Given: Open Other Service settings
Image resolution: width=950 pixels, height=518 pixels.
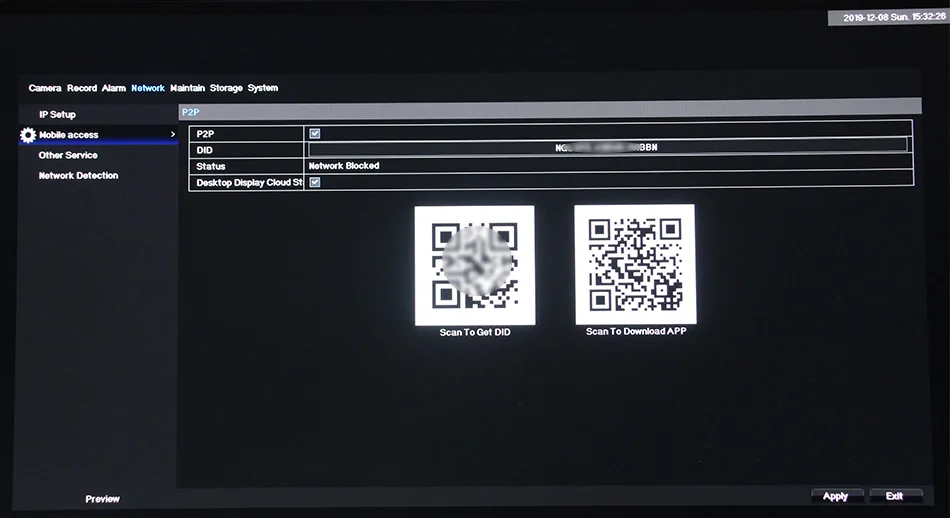Looking at the screenshot, I should (x=68, y=155).
